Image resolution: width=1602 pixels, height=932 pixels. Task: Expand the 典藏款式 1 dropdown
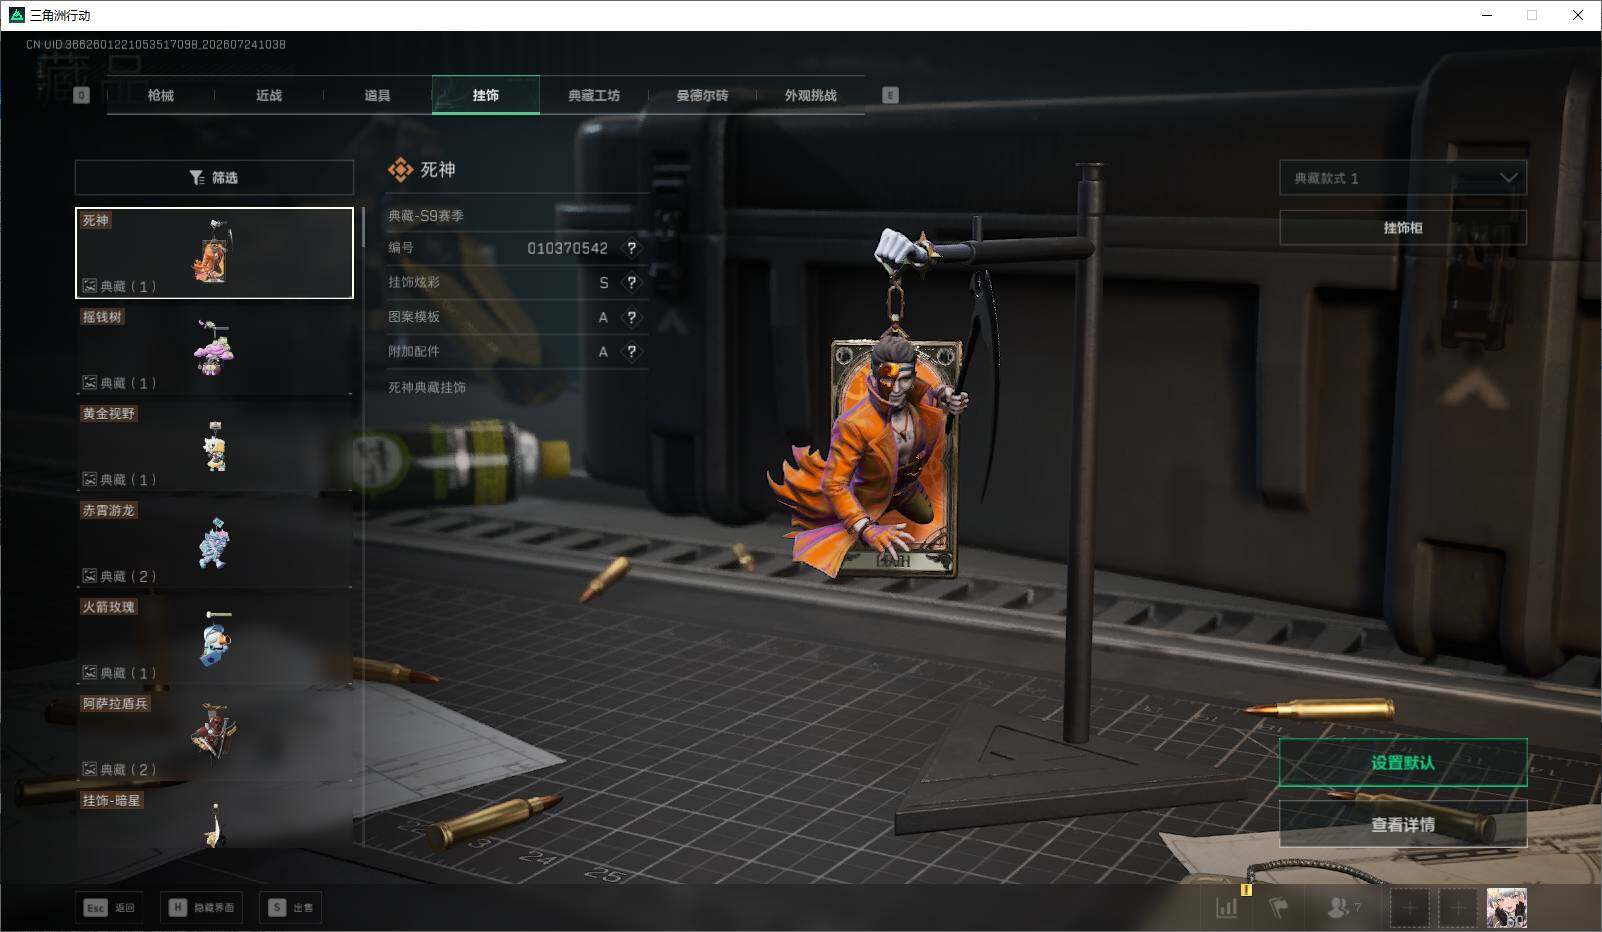click(1403, 178)
